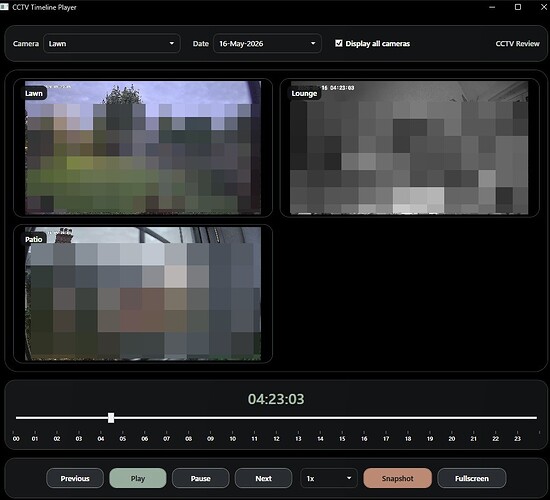
Task: Open the 1x playback speed dropdown
Action: 329,478
